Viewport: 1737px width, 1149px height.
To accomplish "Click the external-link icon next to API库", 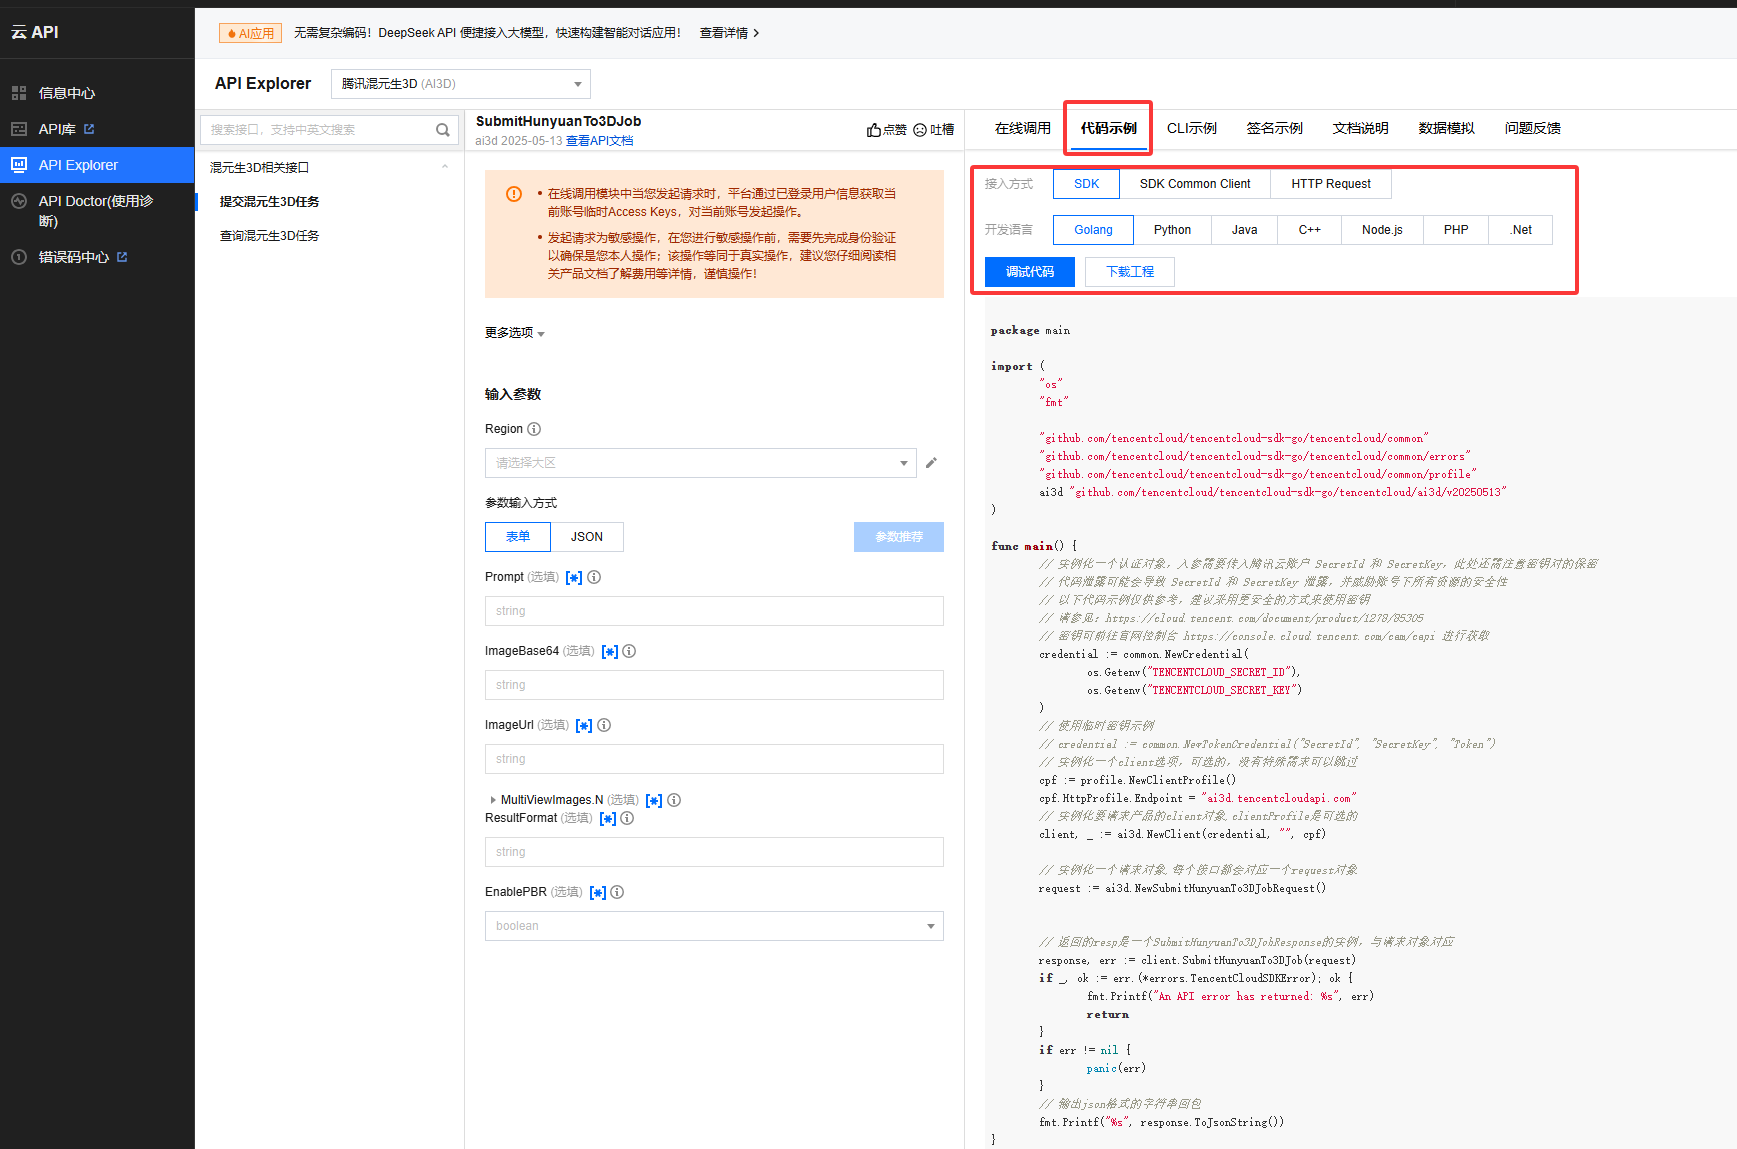I will point(89,129).
